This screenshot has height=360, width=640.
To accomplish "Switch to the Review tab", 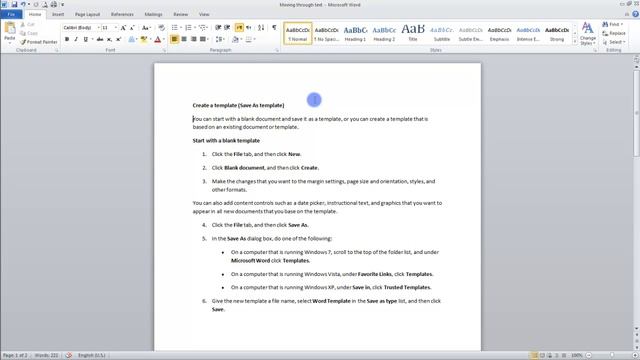I will 180,14.
